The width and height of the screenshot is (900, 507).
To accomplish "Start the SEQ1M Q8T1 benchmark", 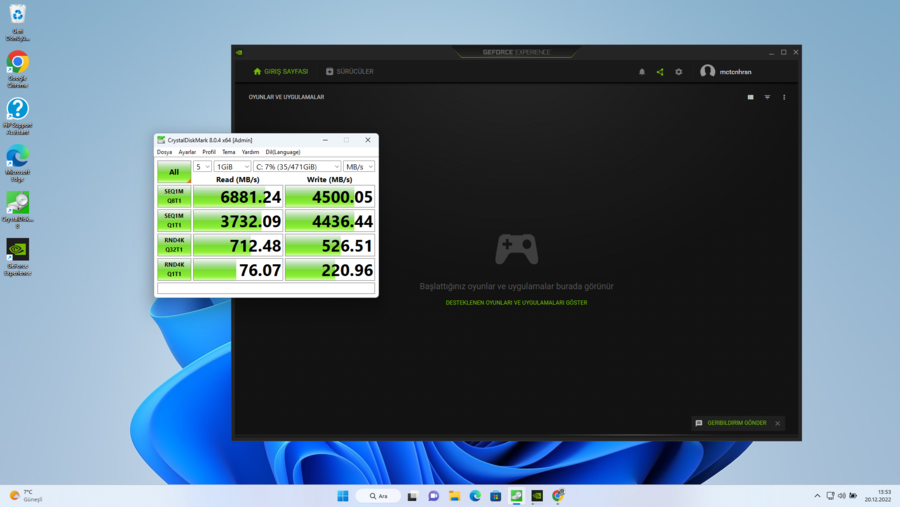I will [174, 196].
